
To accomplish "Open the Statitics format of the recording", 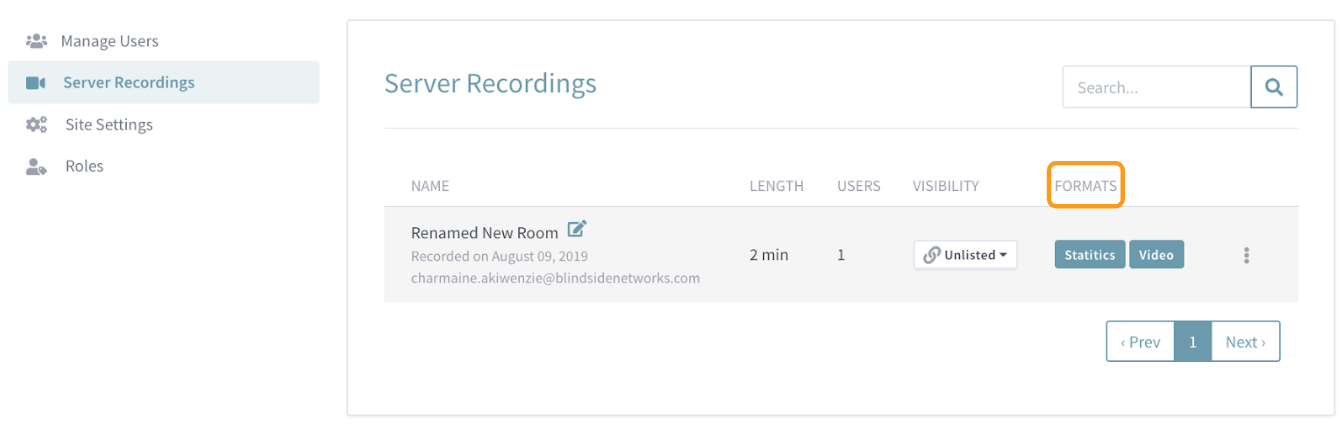I will (1090, 255).
